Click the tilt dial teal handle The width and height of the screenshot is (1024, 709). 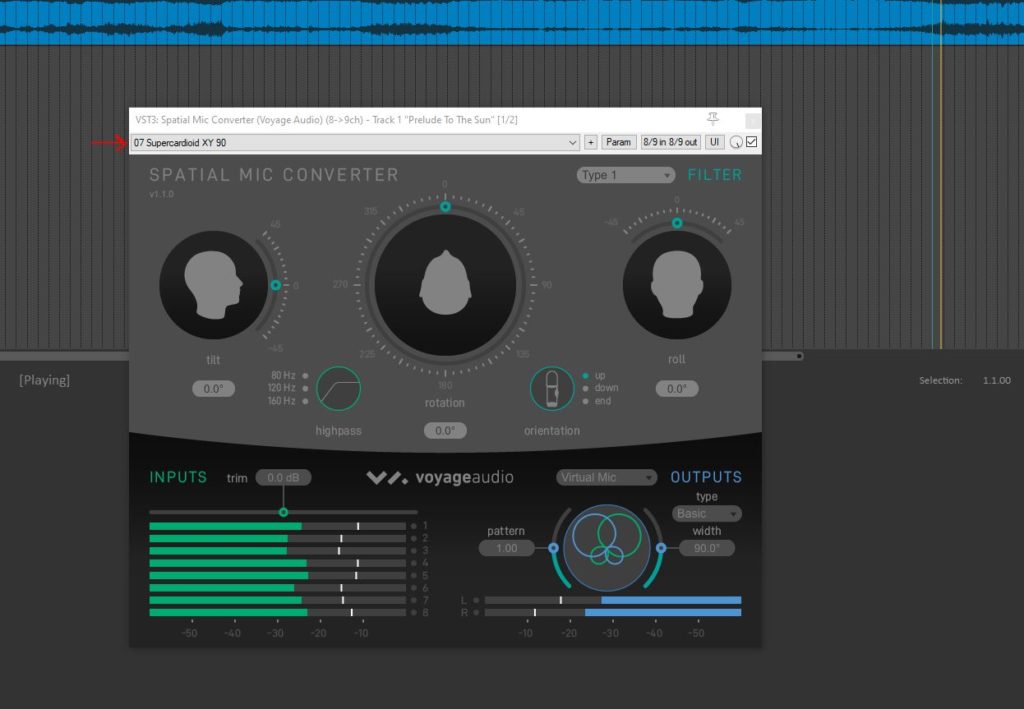tap(276, 285)
